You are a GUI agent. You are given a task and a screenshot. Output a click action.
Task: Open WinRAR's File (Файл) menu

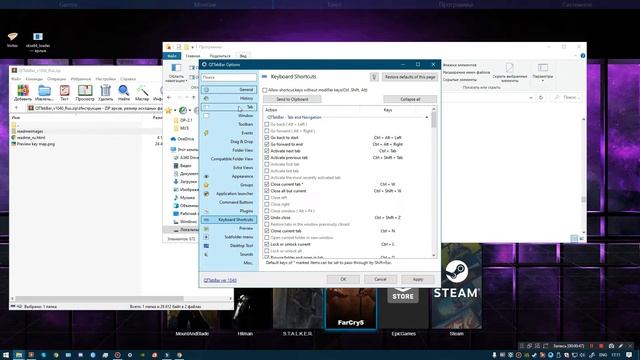[x=16, y=79]
